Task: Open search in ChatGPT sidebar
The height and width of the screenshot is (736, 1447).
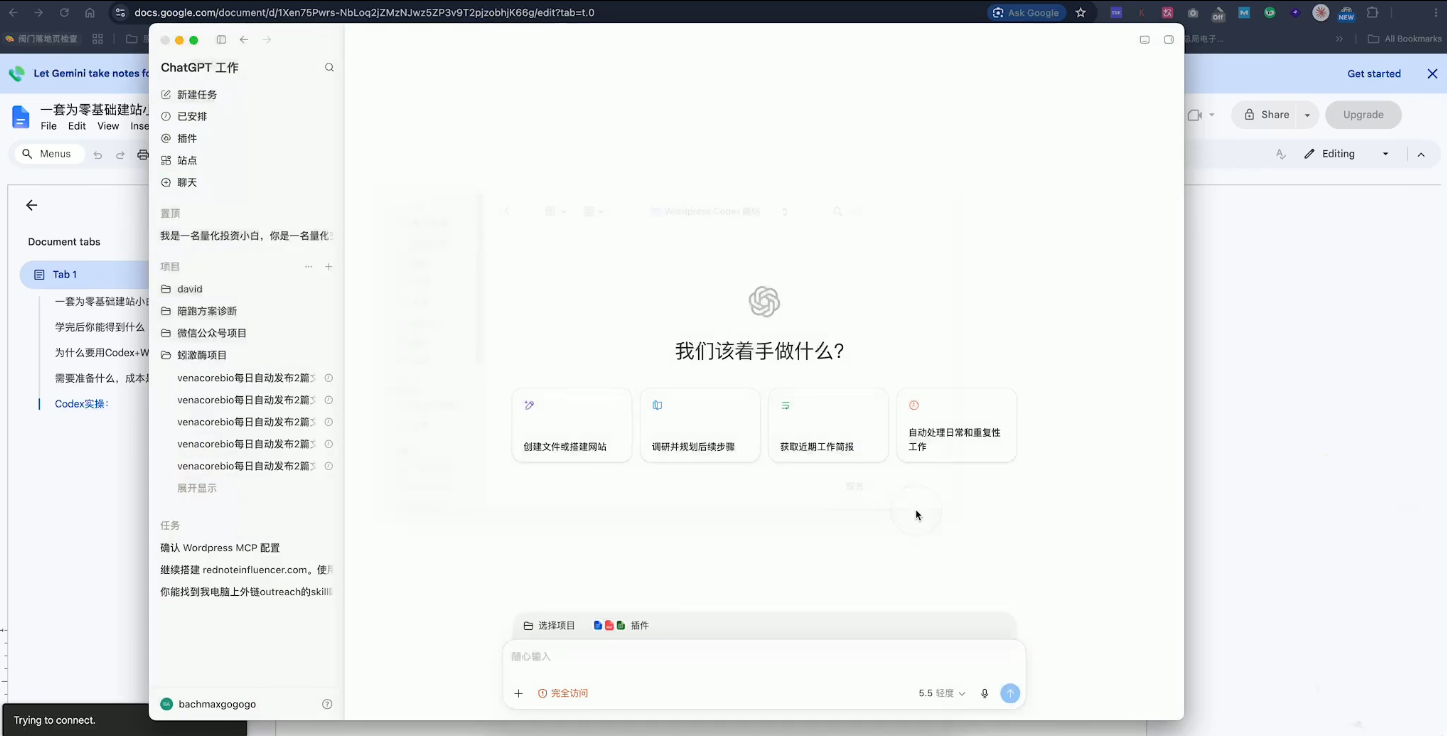Action: click(329, 68)
